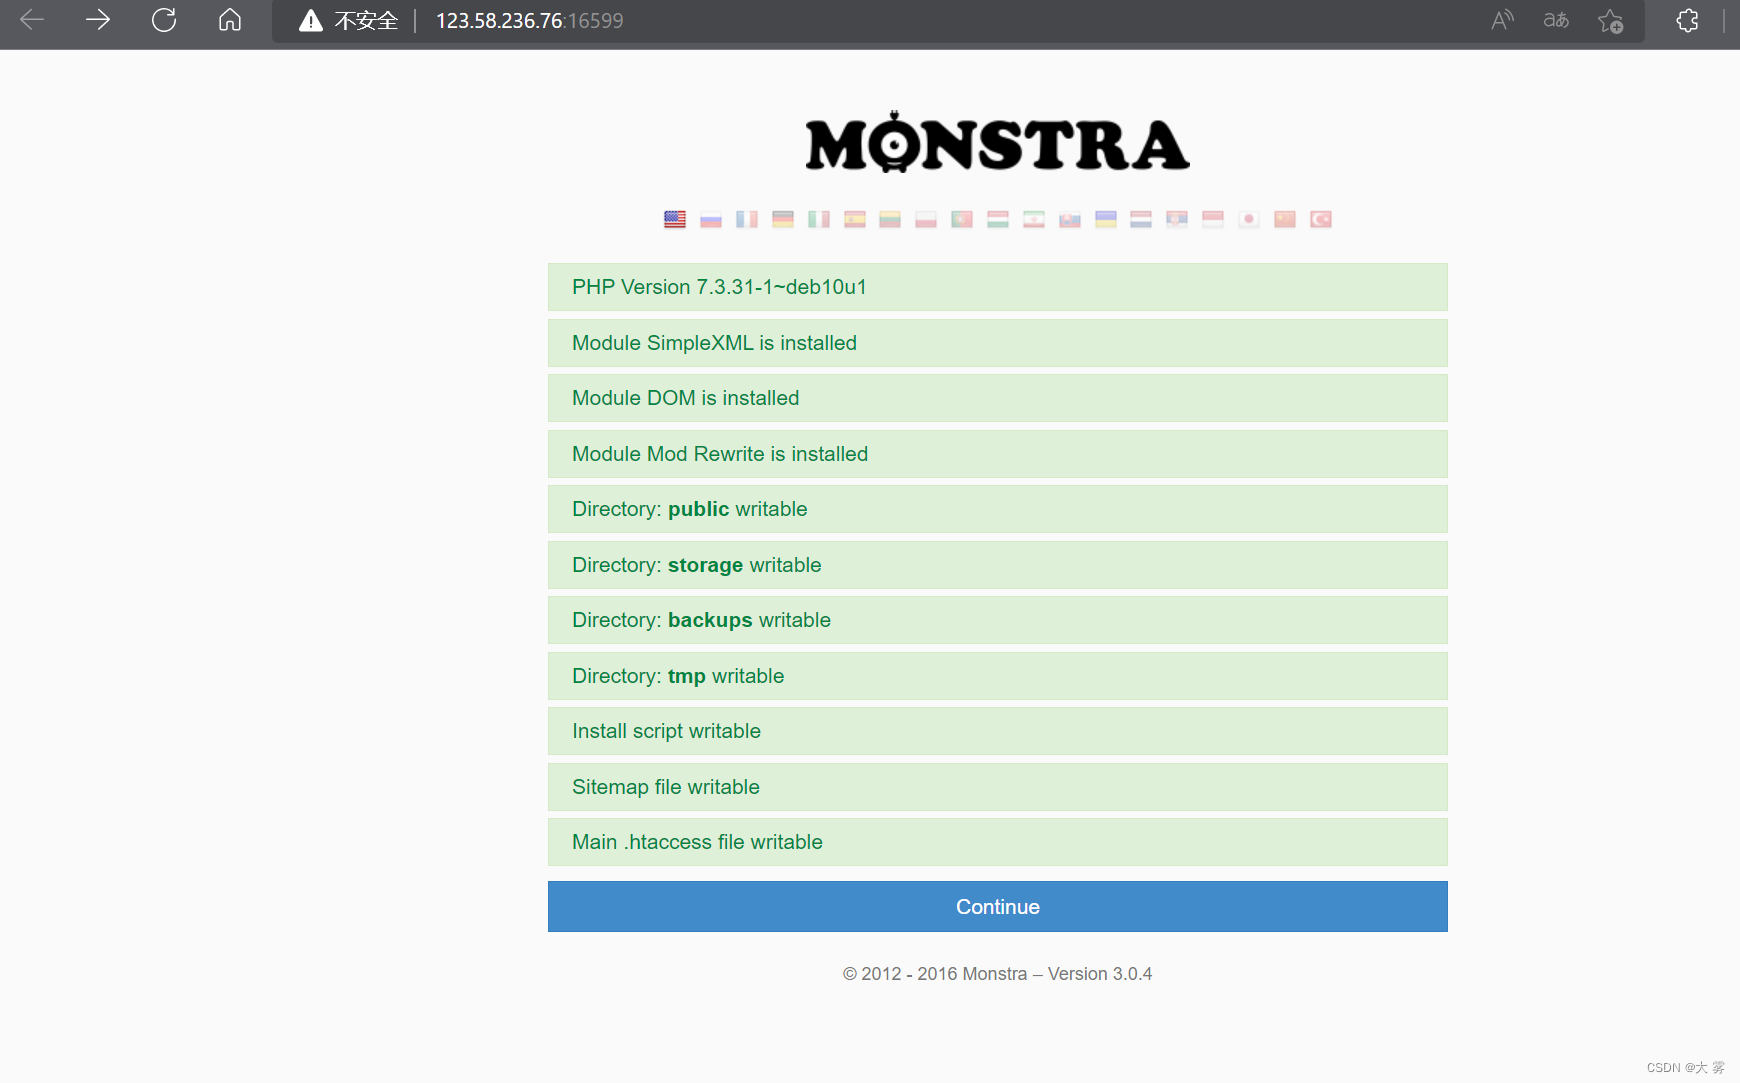Click Directory backups writable row

998,620
